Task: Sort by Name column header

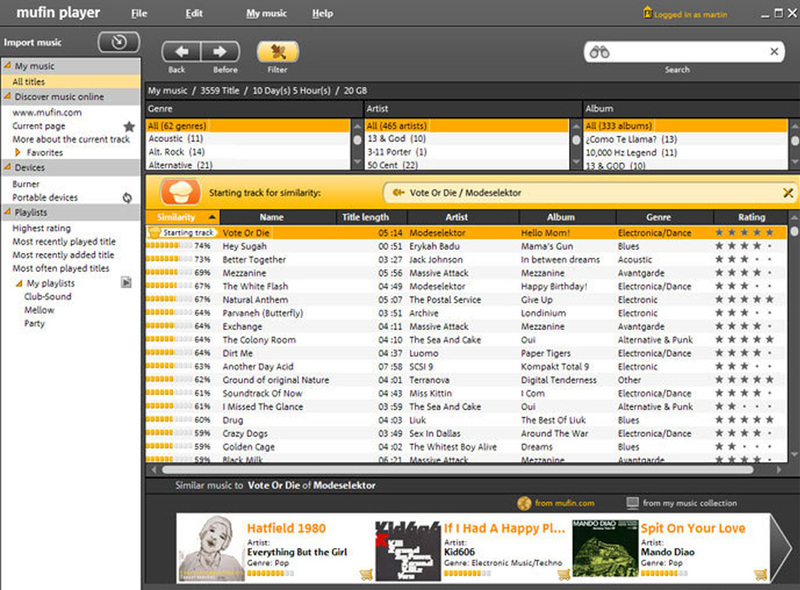Action: (279, 217)
